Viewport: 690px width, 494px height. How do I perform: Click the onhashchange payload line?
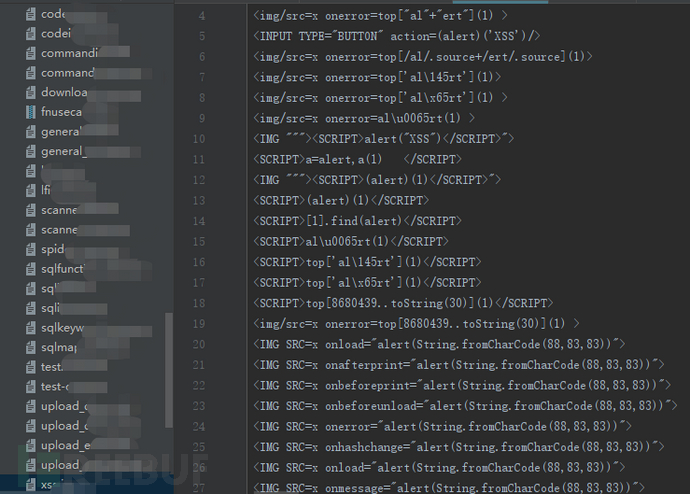[459, 447]
